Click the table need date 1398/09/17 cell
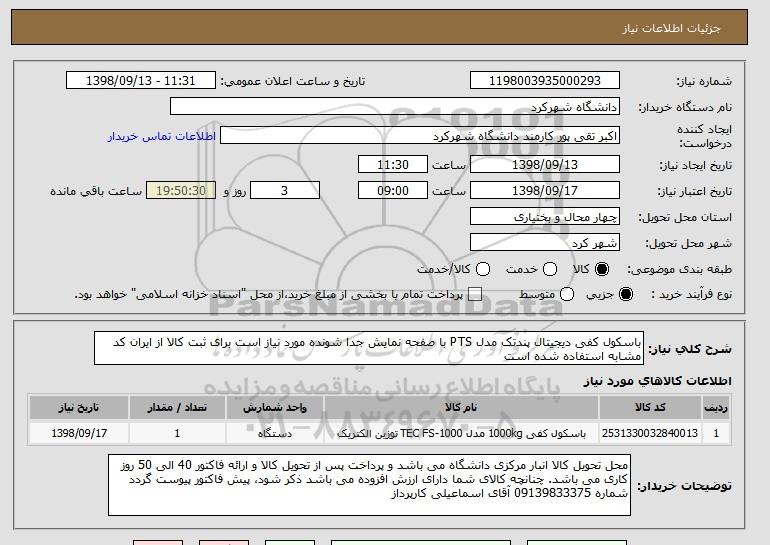770x545 pixels. click(x=79, y=433)
